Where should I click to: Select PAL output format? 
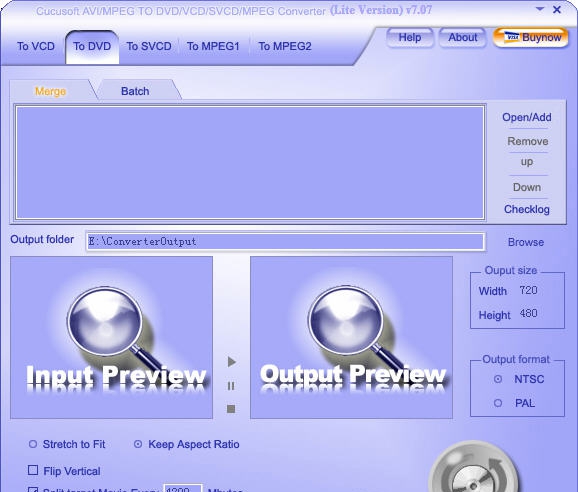[x=498, y=403]
